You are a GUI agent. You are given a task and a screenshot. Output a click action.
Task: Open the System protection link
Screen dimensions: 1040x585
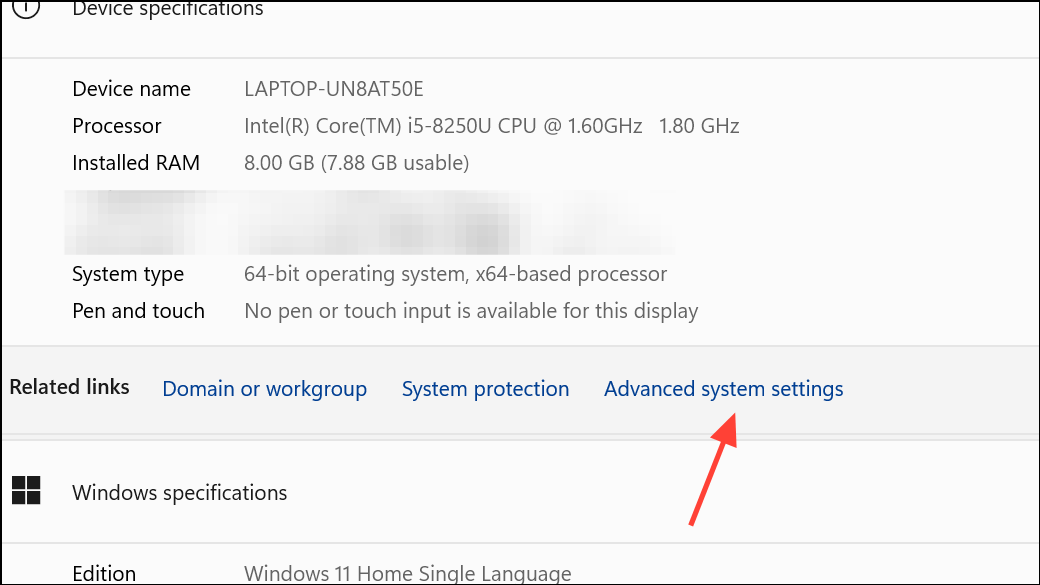[486, 389]
